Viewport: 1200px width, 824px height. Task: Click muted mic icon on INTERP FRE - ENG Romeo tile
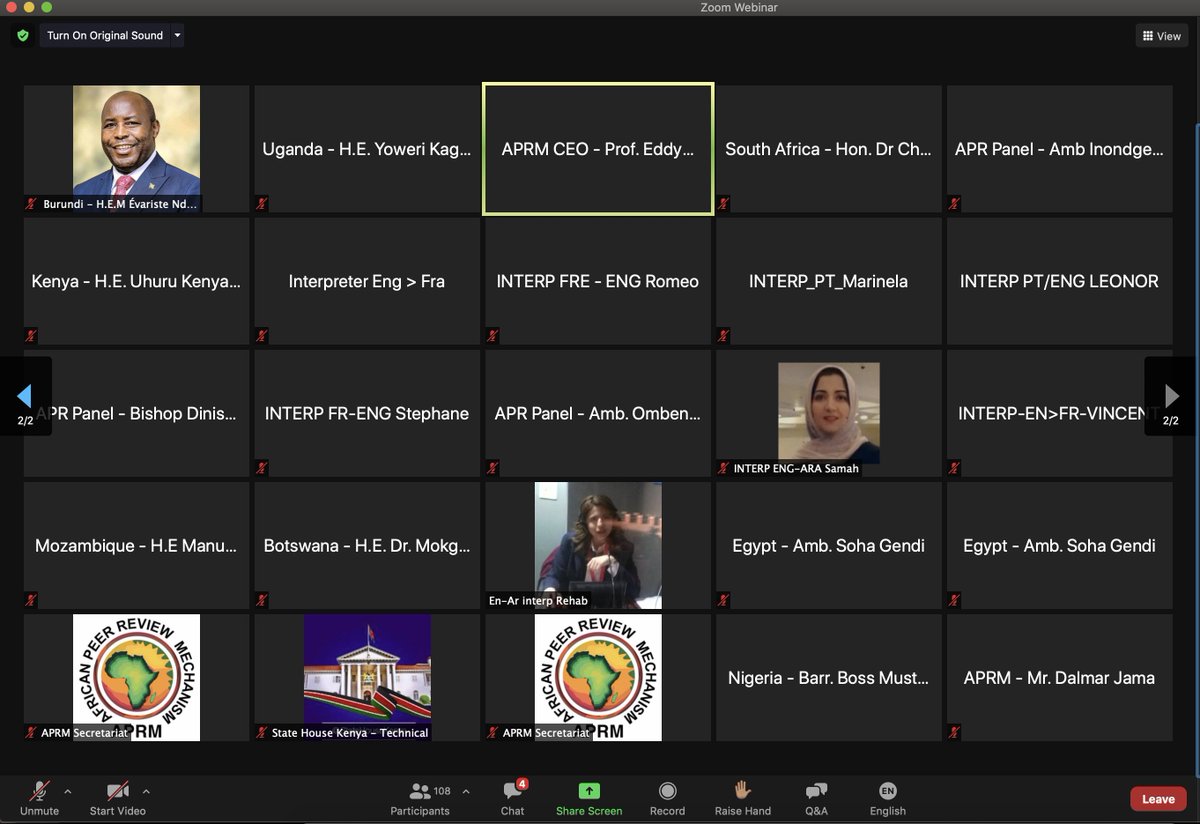point(493,336)
